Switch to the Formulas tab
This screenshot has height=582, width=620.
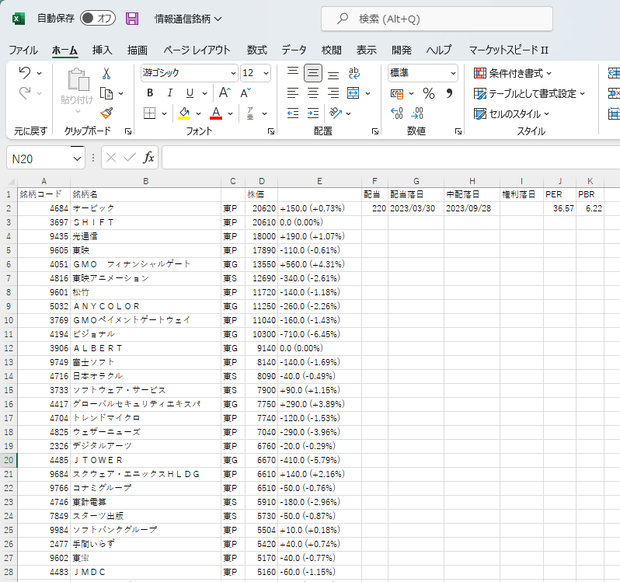[x=257, y=50]
